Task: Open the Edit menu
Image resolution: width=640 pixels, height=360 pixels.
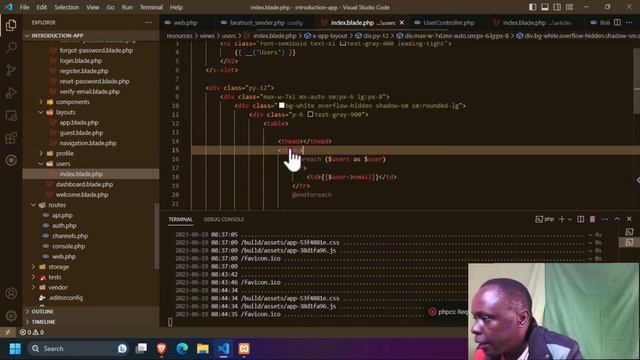Action: click(42, 7)
